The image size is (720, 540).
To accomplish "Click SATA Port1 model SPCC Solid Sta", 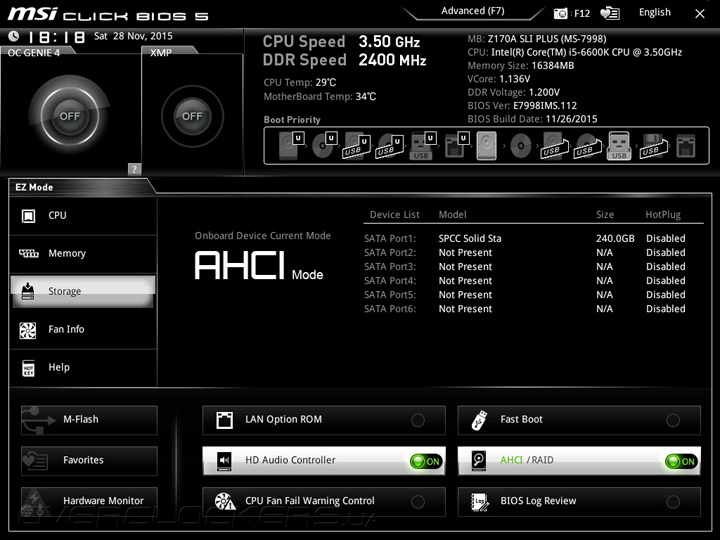I will (x=470, y=239).
